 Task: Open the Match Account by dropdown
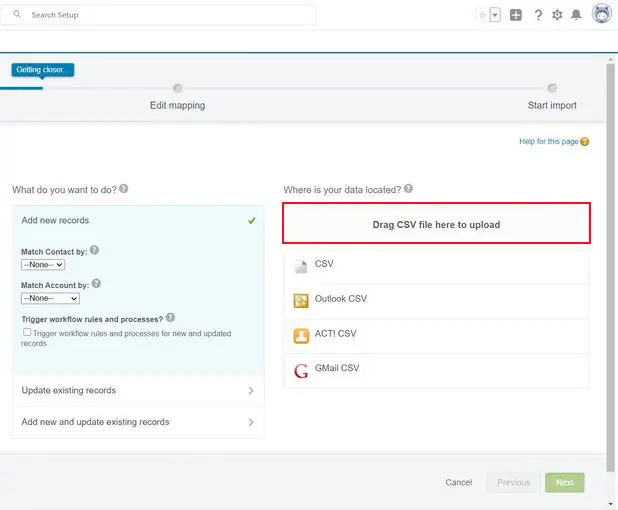pyautogui.click(x=50, y=298)
